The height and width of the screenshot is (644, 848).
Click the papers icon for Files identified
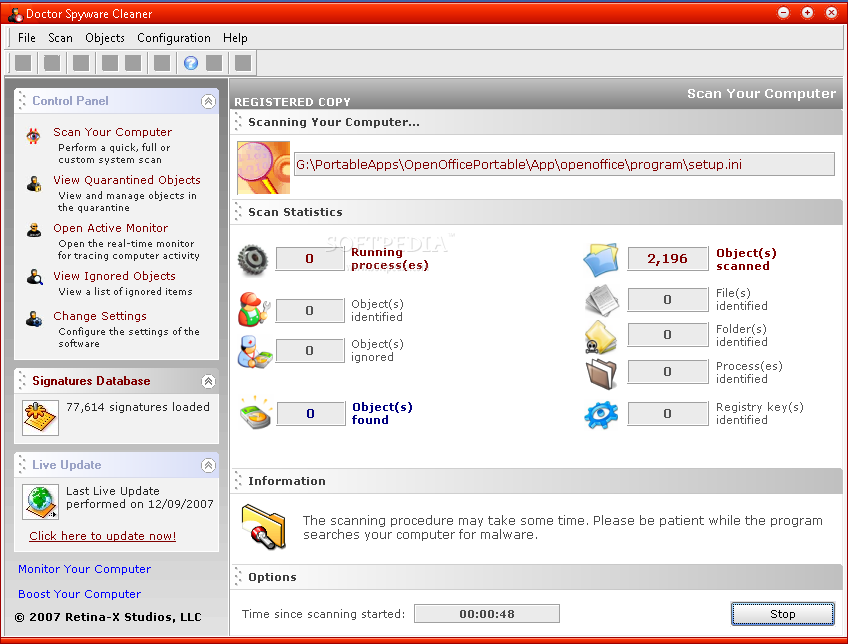point(602,300)
